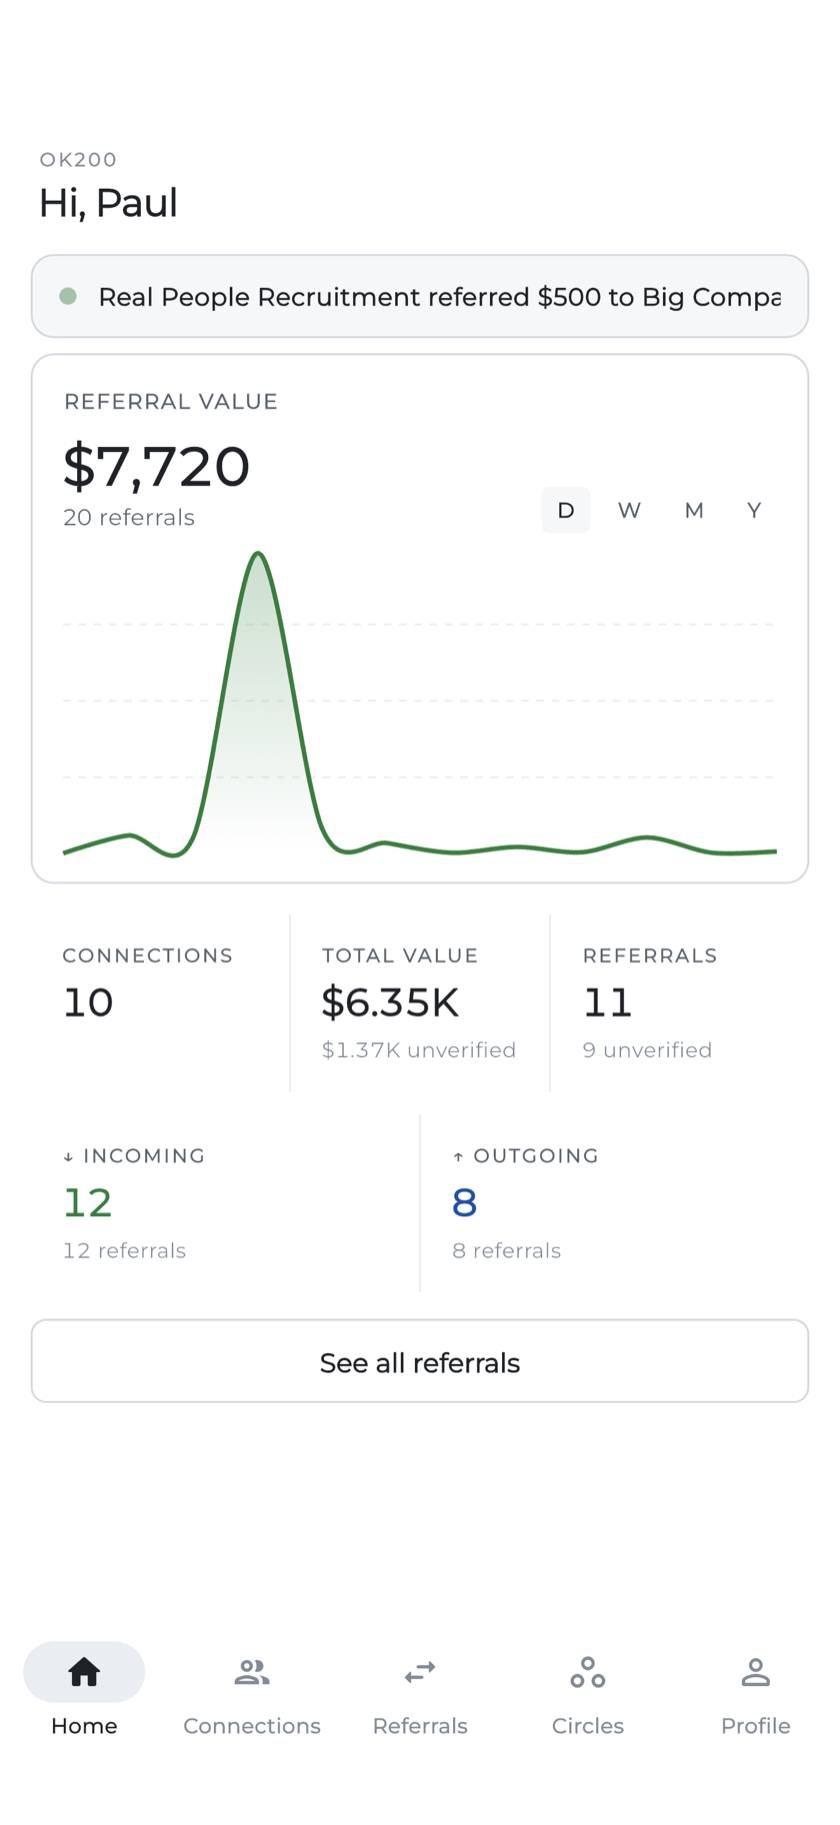Open Referrals via the swap-arrows icon
The height and width of the screenshot is (1825, 840).
(420, 1671)
